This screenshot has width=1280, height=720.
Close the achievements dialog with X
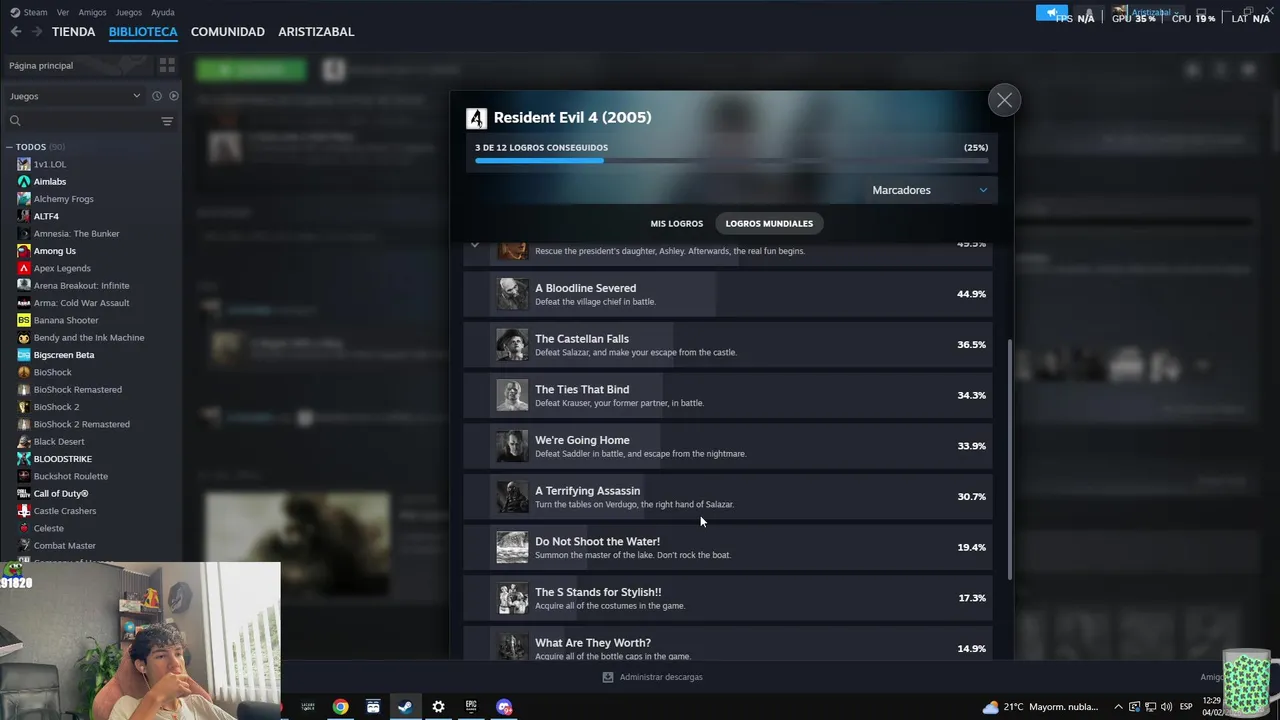click(x=1004, y=100)
